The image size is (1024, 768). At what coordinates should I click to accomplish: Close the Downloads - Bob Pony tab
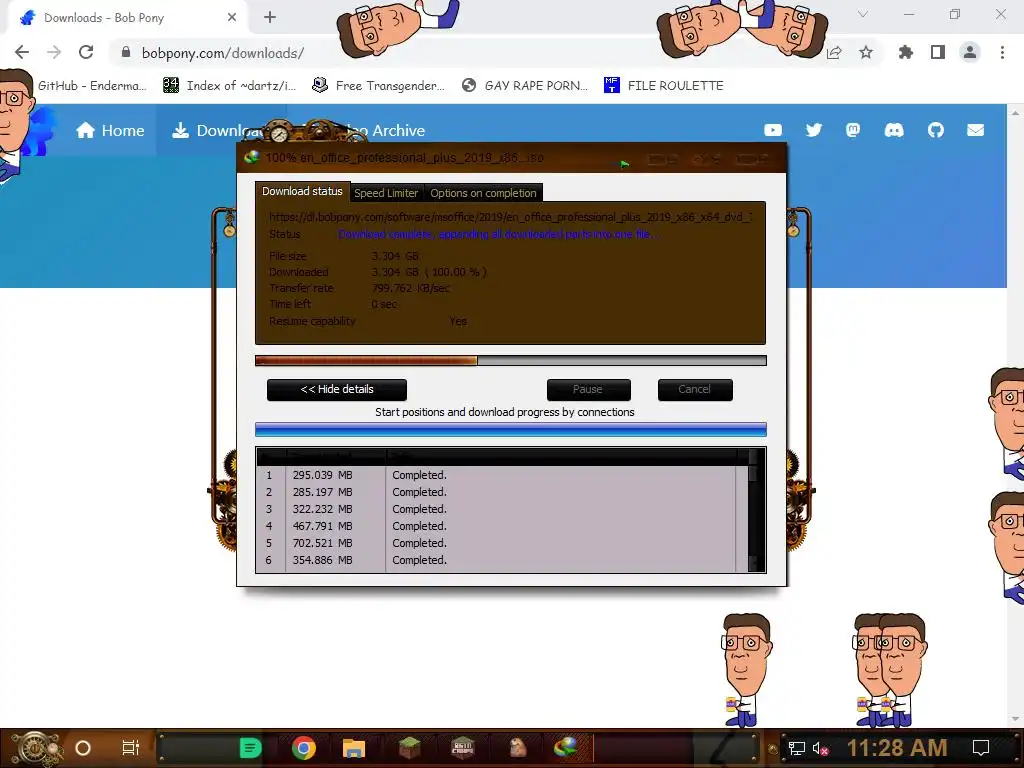tap(232, 18)
